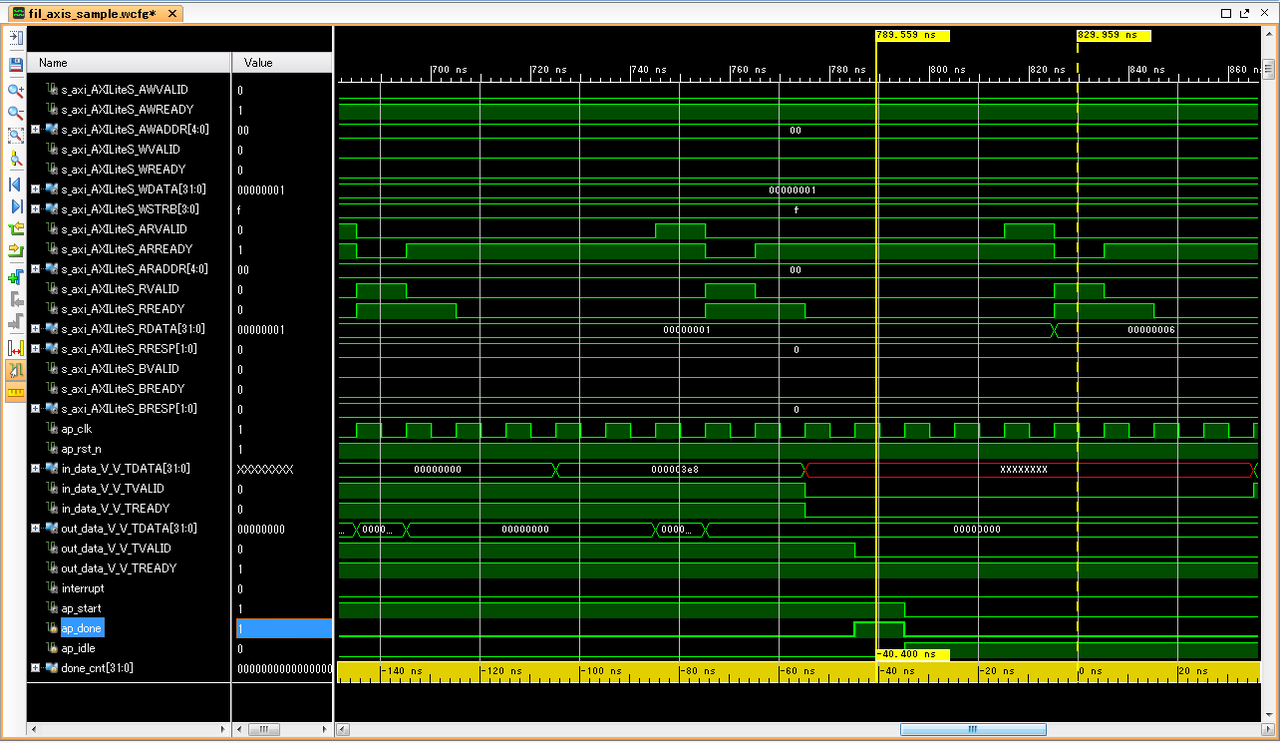The width and height of the screenshot is (1280, 743).
Task: Select the in_data_V_V_TREADY signal
Action: pos(116,509)
